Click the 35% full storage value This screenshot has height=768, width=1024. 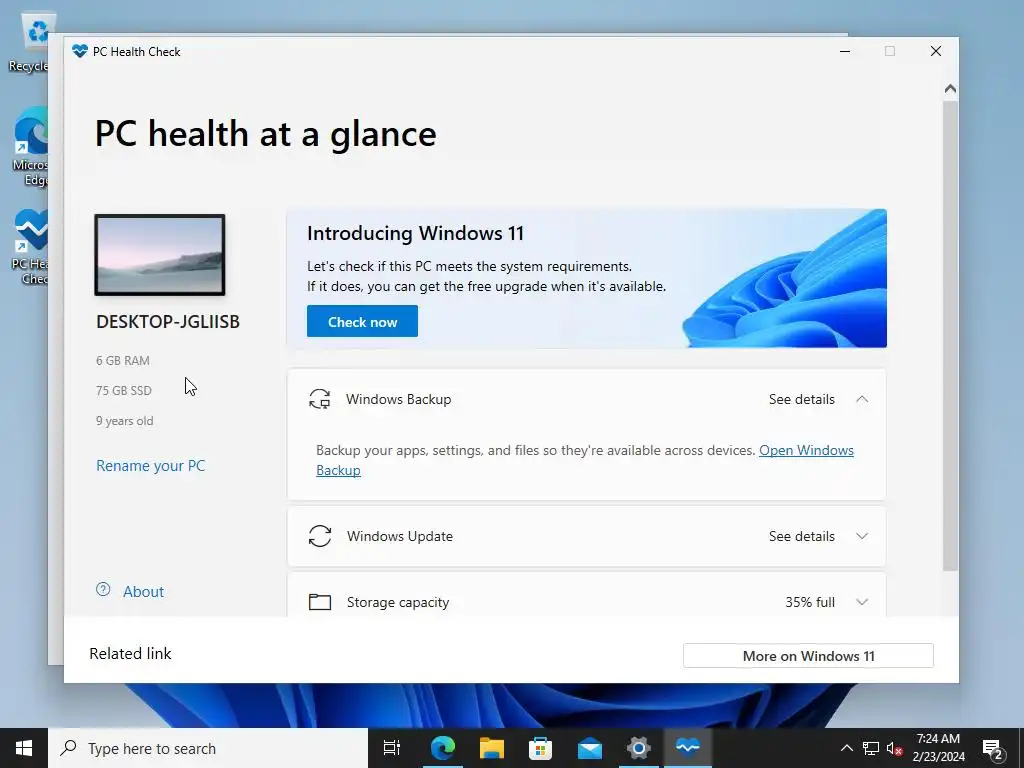[810, 602]
